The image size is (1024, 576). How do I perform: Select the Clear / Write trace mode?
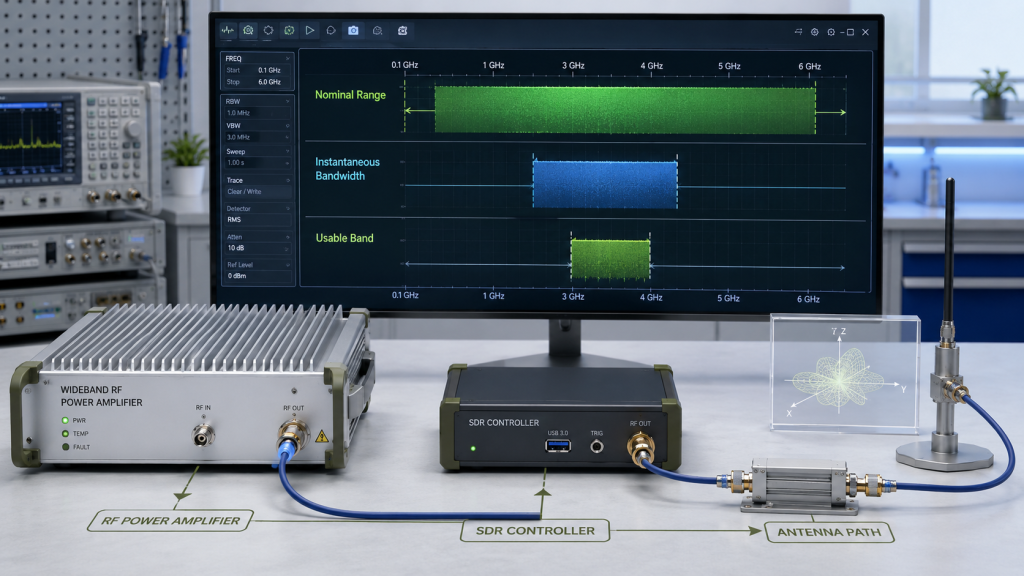coord(257,191)
